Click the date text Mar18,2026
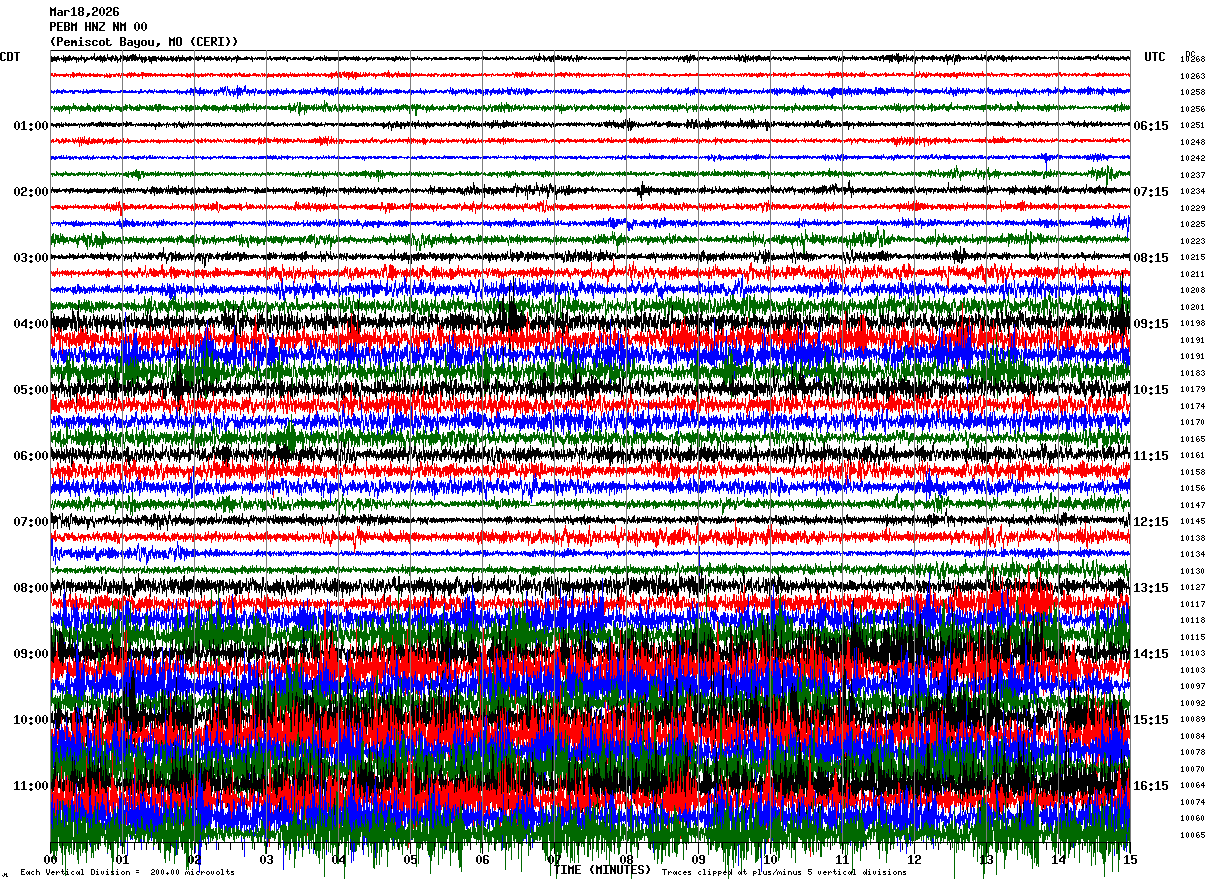1210x886 pixels. [x=84, y=12]
